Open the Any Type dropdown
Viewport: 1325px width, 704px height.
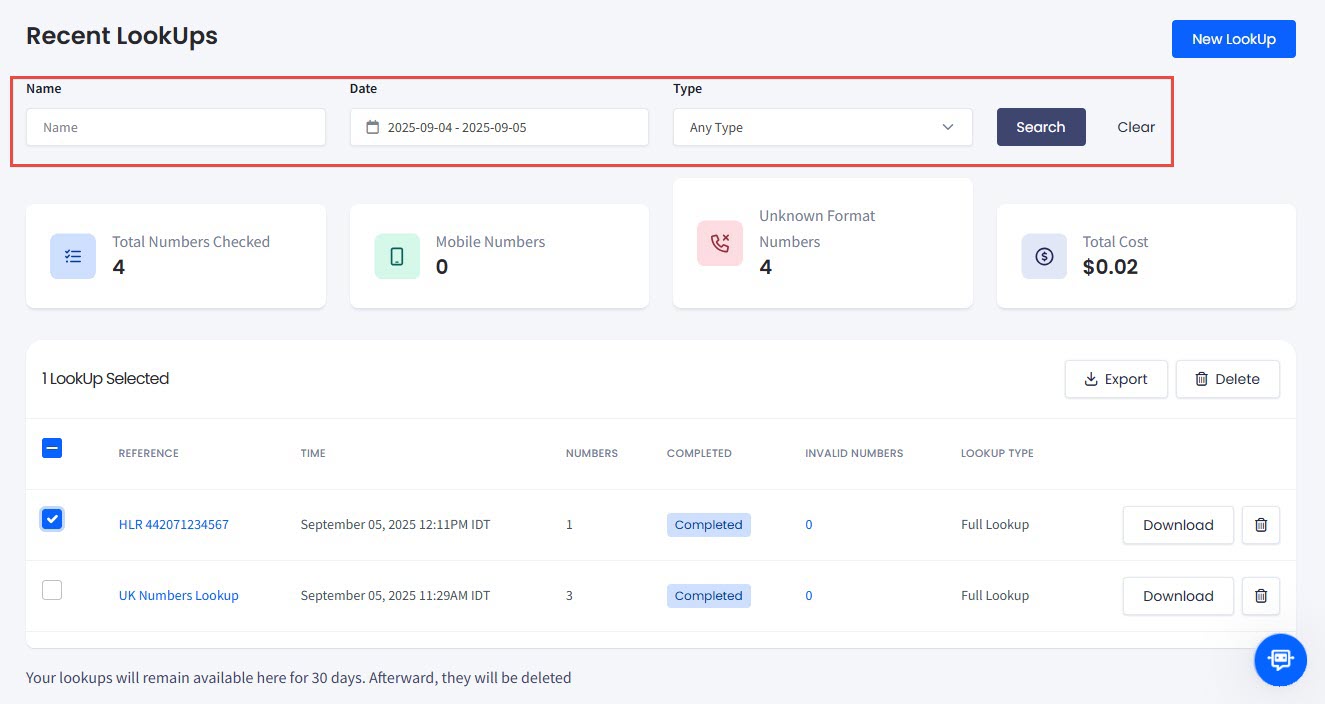(822, 127)
